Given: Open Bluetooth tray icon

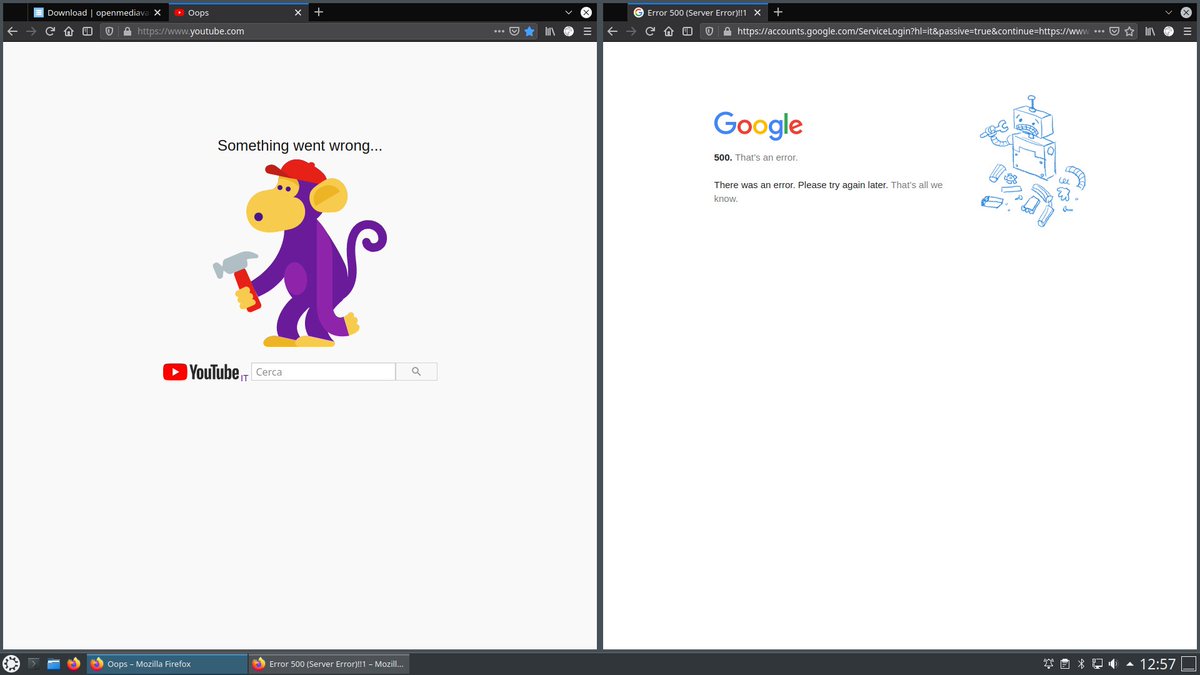Looking at the screenshot, I should [x=1081, y=663].
